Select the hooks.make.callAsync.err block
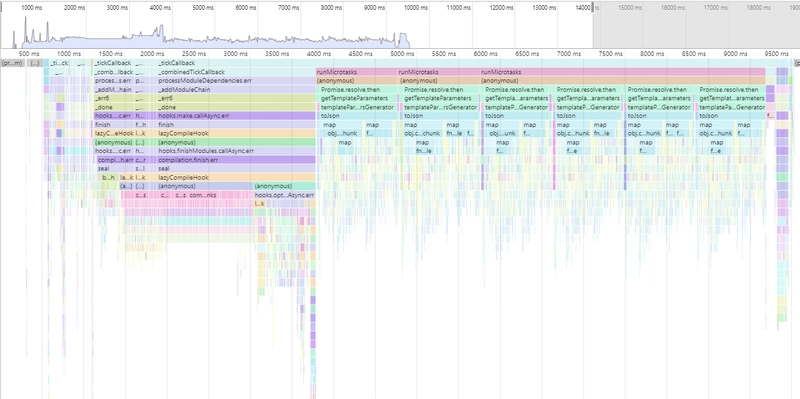The height and width of the screenshot is (399, 800). (x=236, y=116)
